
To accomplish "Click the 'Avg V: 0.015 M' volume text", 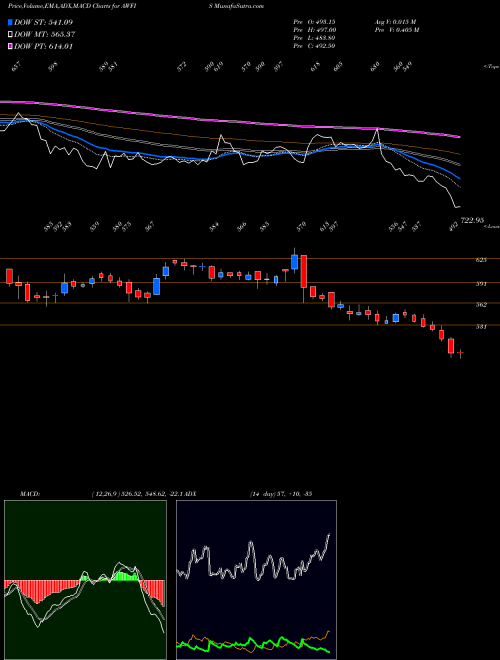I will [395, 22].
